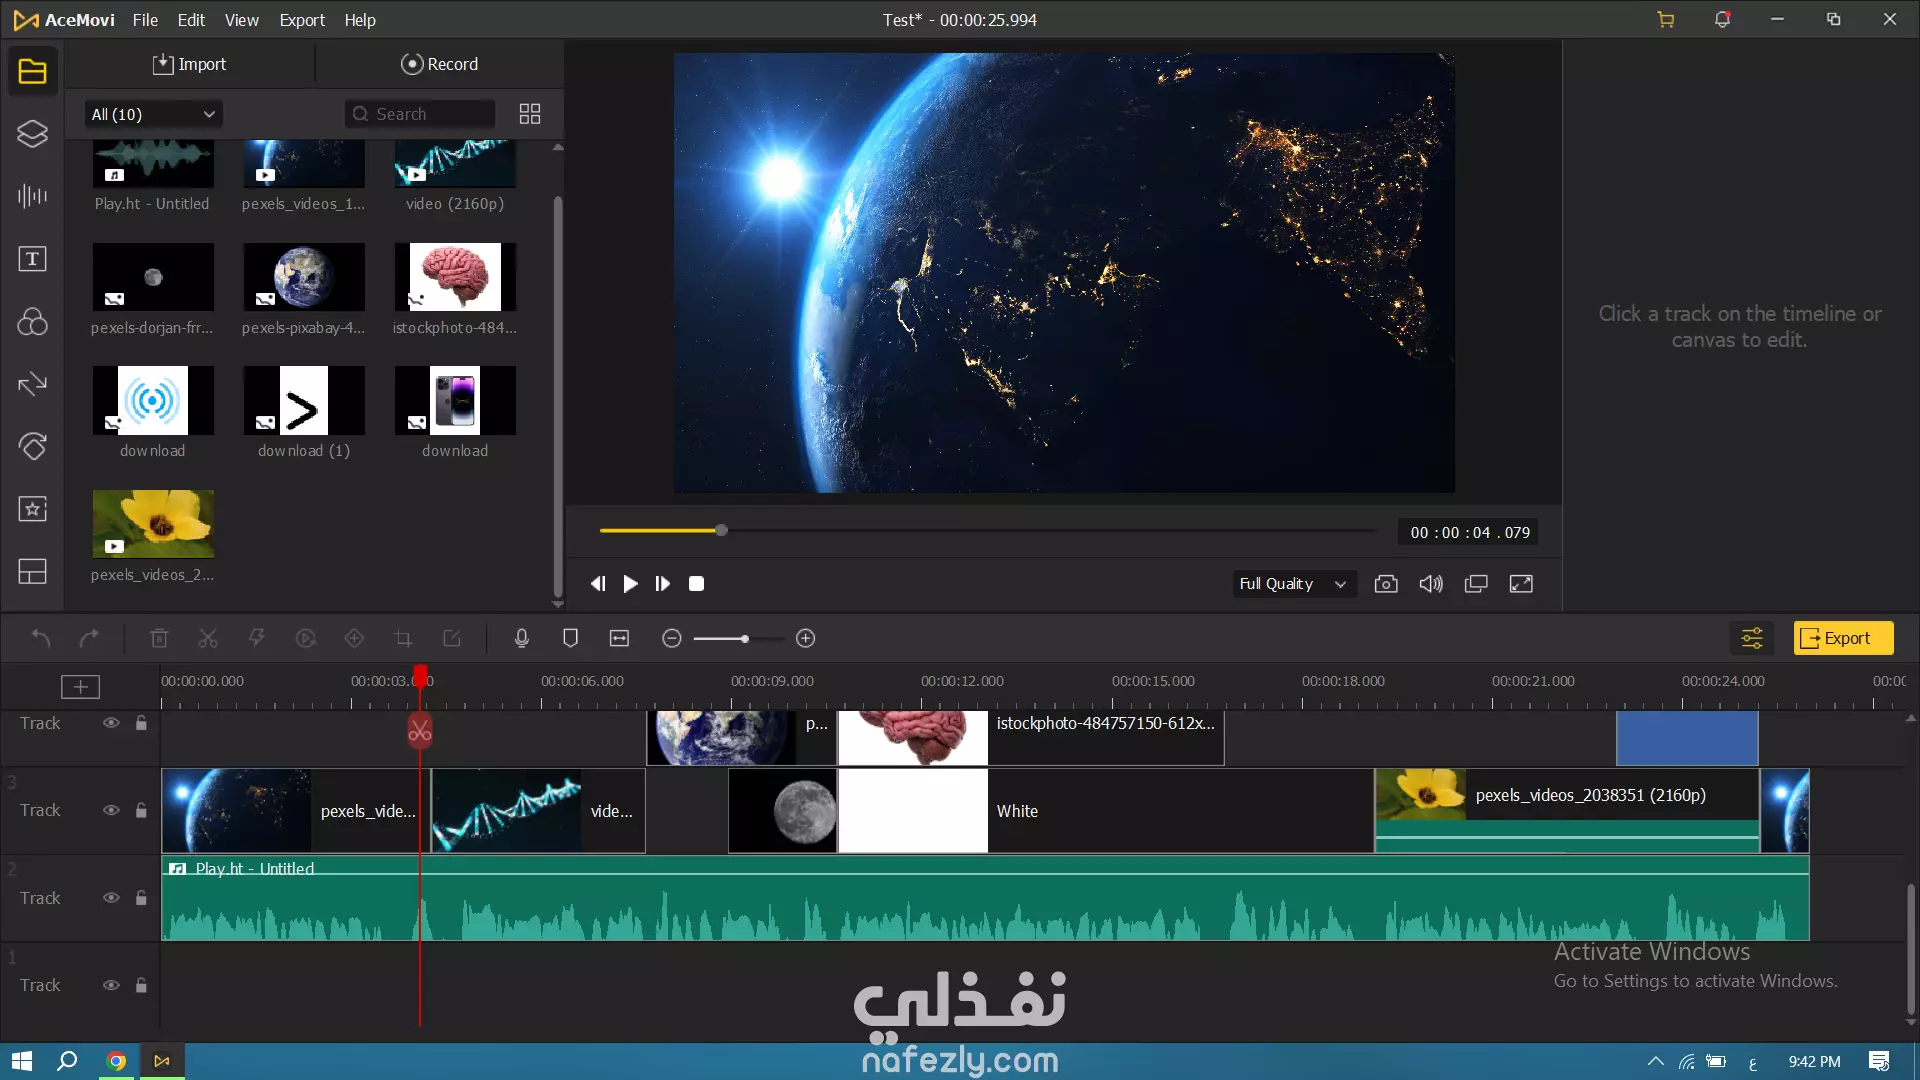Start voice-over with the microphone icon
The width and height of the screenshot is (1920, 1080).
coord(521,638)
